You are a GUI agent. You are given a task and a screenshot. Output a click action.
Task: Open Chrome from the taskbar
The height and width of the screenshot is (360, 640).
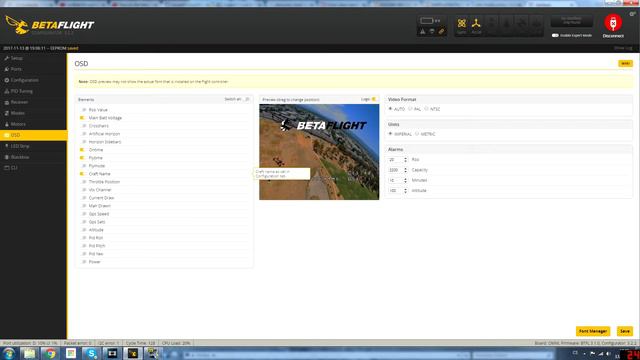(50, 353)
